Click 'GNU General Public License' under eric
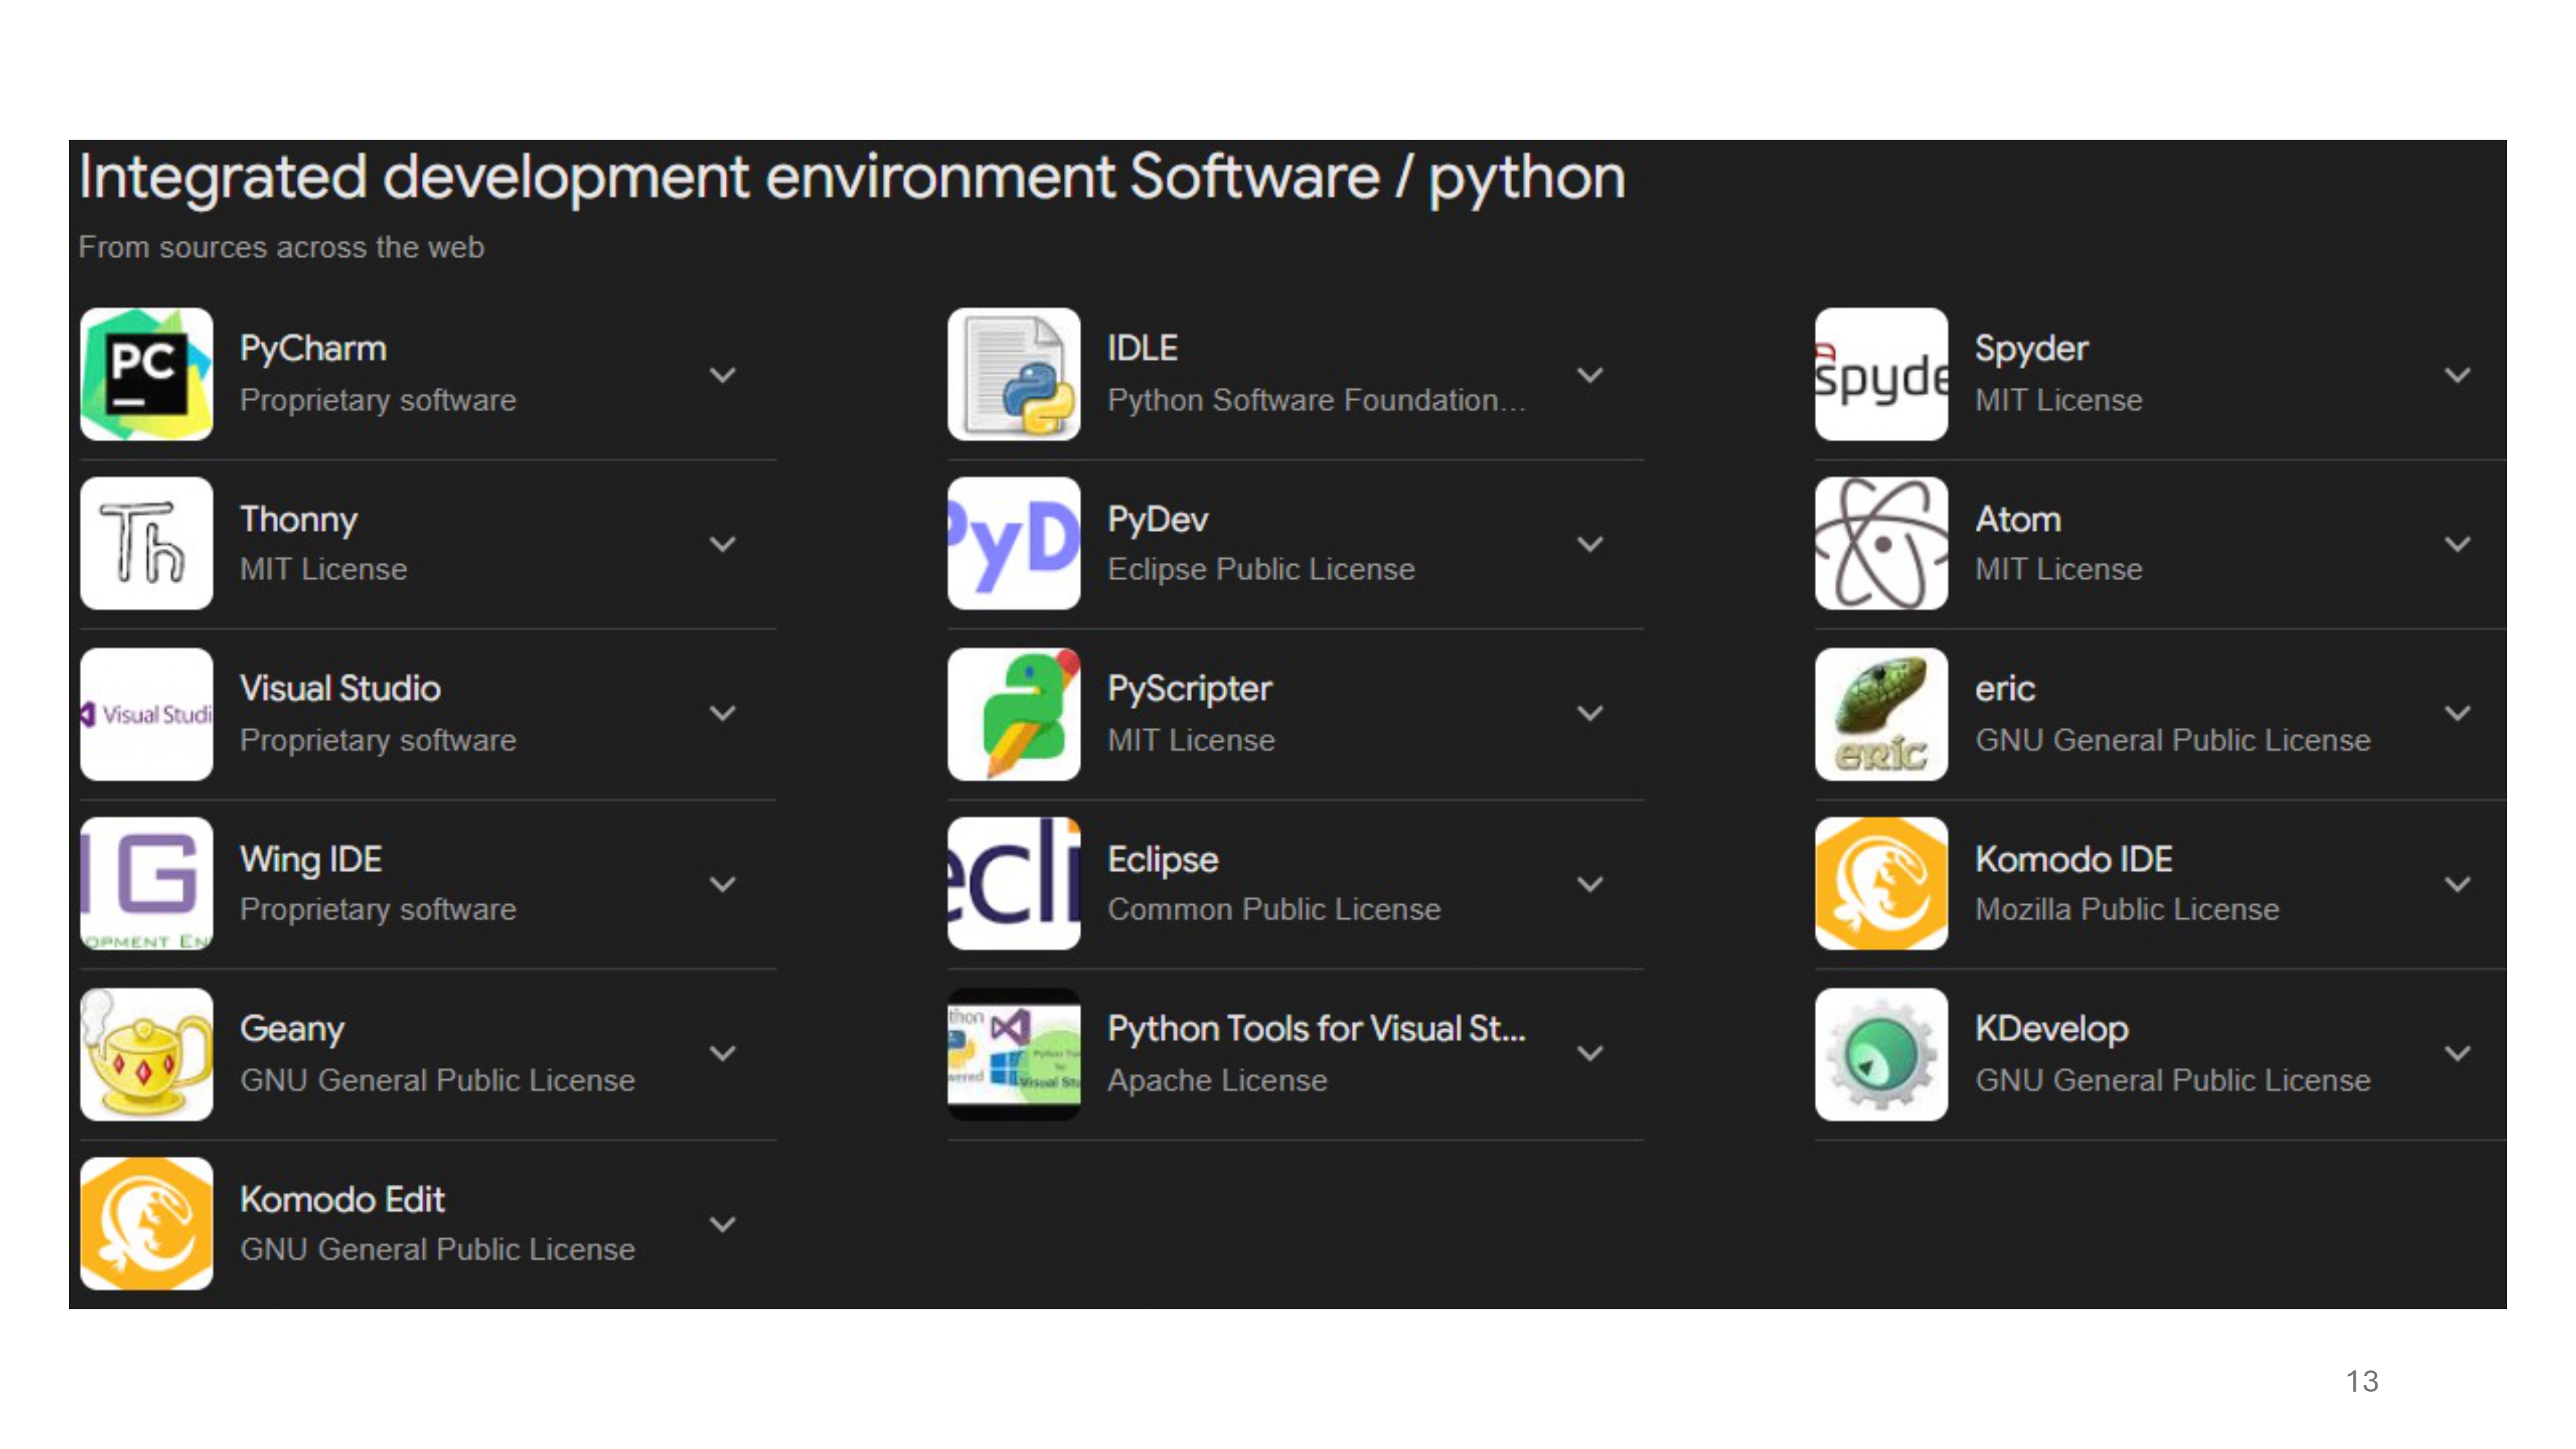 2172,740
